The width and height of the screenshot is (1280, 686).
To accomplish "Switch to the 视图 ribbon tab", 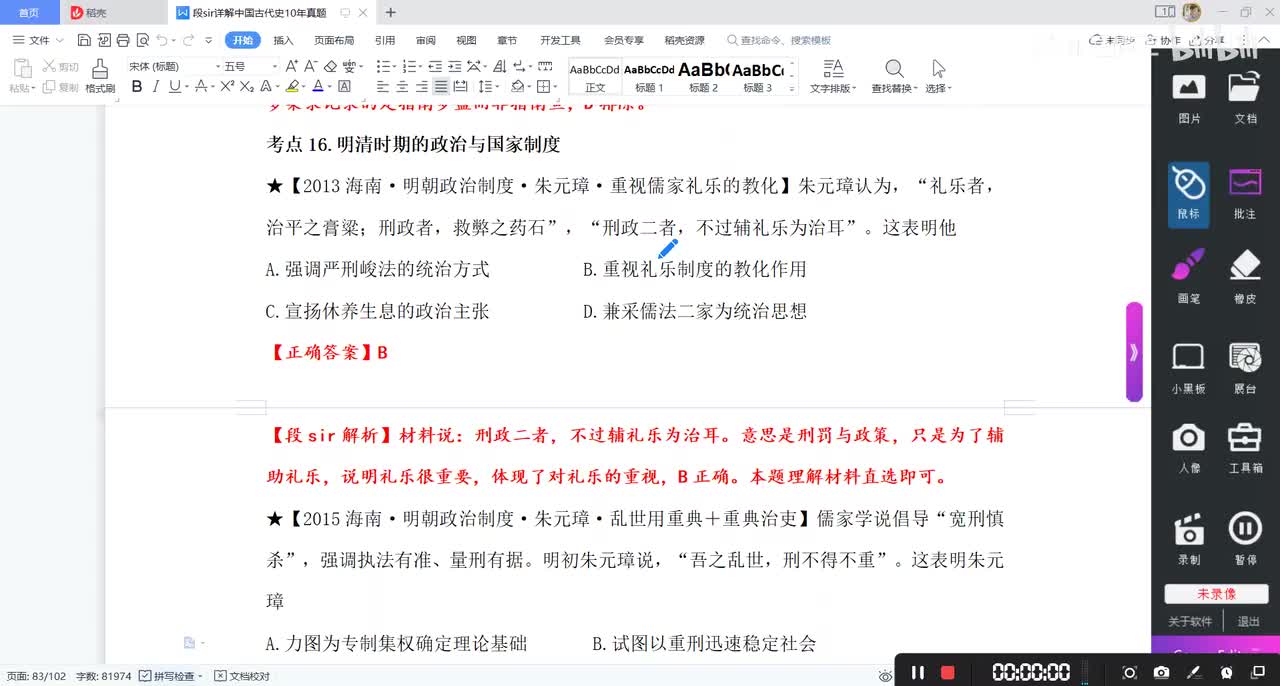I will click(x=466, y=41).
